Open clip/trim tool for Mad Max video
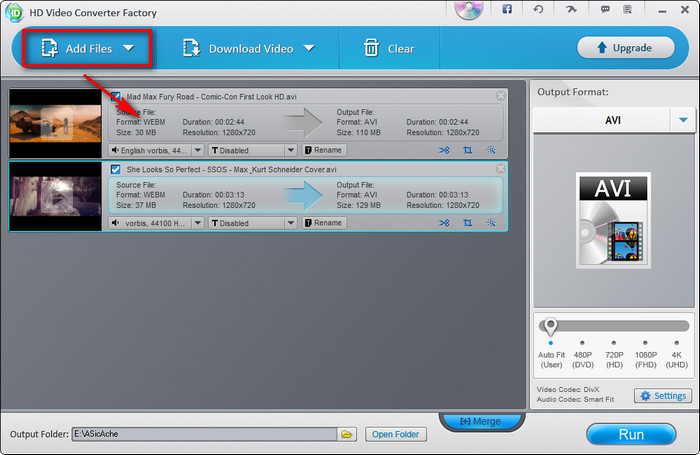Screen dimensions: 700x455 (x=444, y=150)
